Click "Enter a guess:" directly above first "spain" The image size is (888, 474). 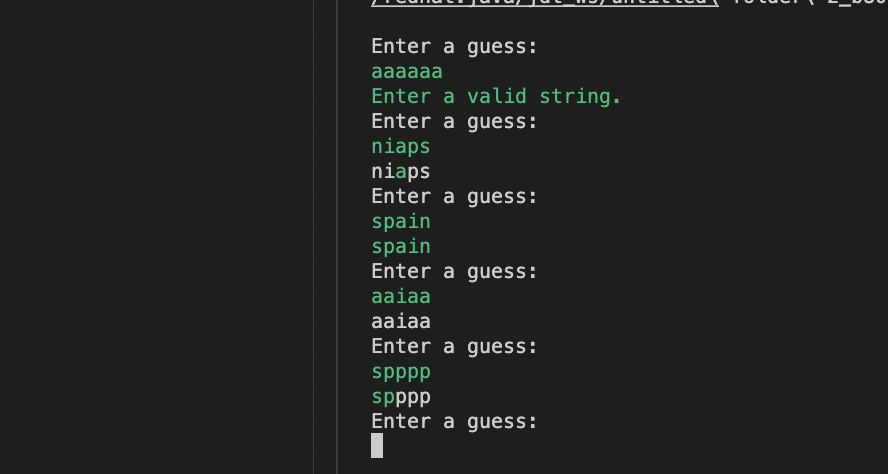(454, 196)
